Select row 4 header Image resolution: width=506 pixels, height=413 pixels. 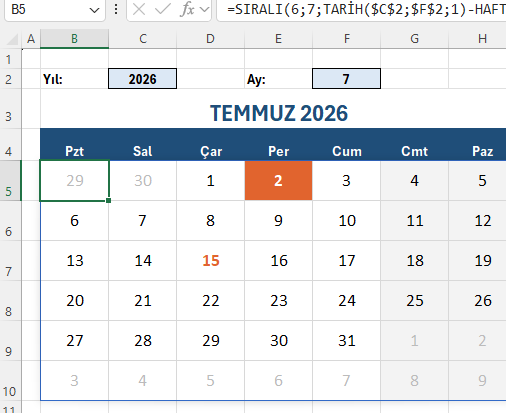[x=11, y=145]
